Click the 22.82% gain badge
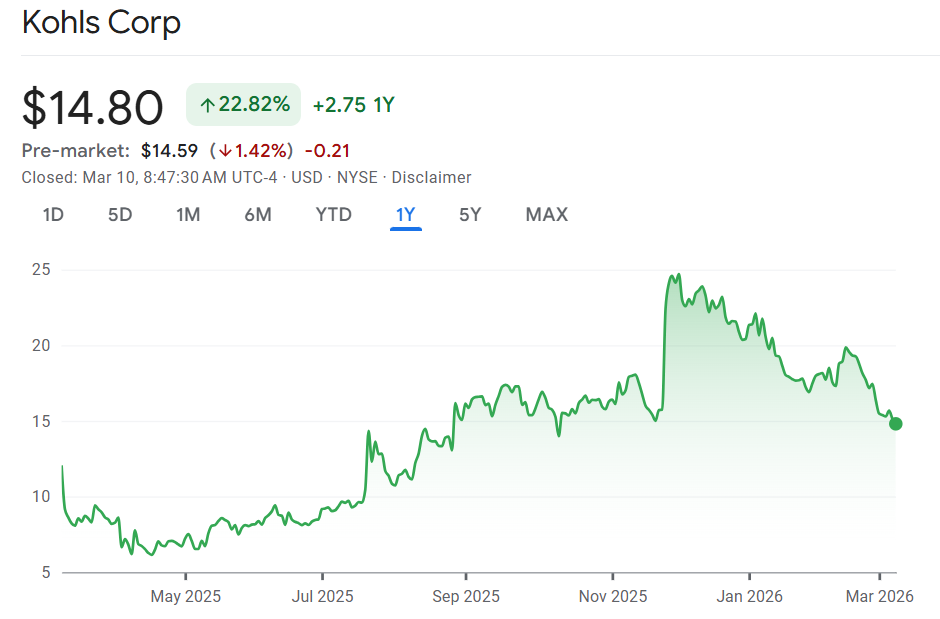The height and width of the screenshot is (619, 940). [x=244, y=105]
